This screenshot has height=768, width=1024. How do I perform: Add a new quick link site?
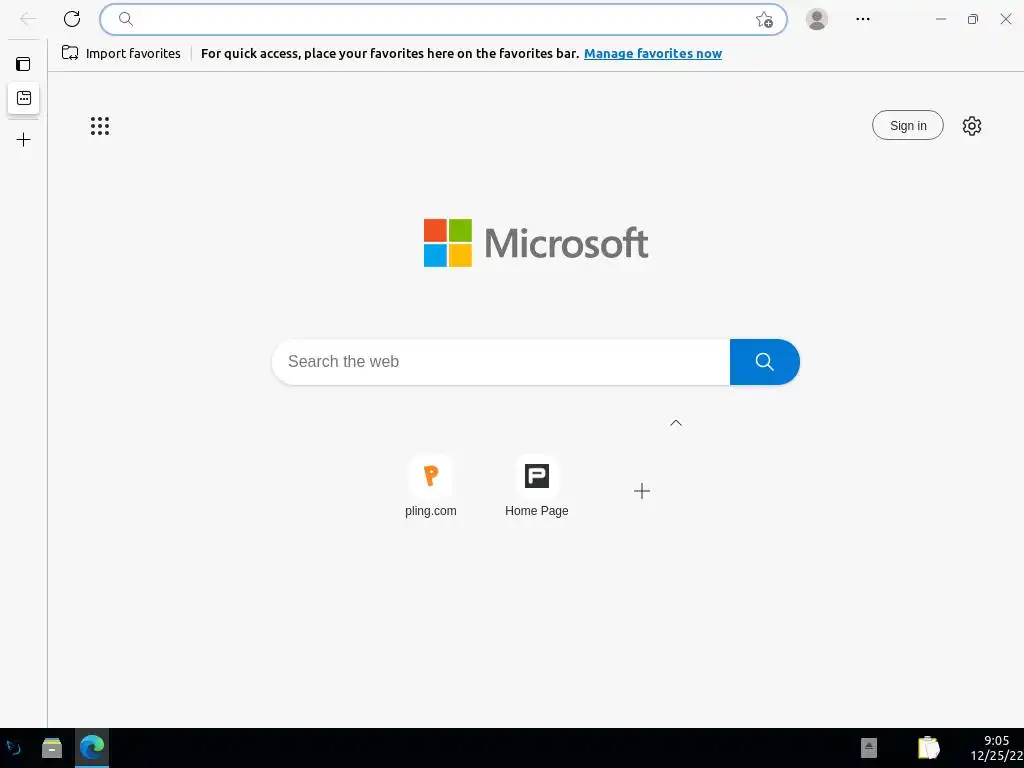click(642, 491)
